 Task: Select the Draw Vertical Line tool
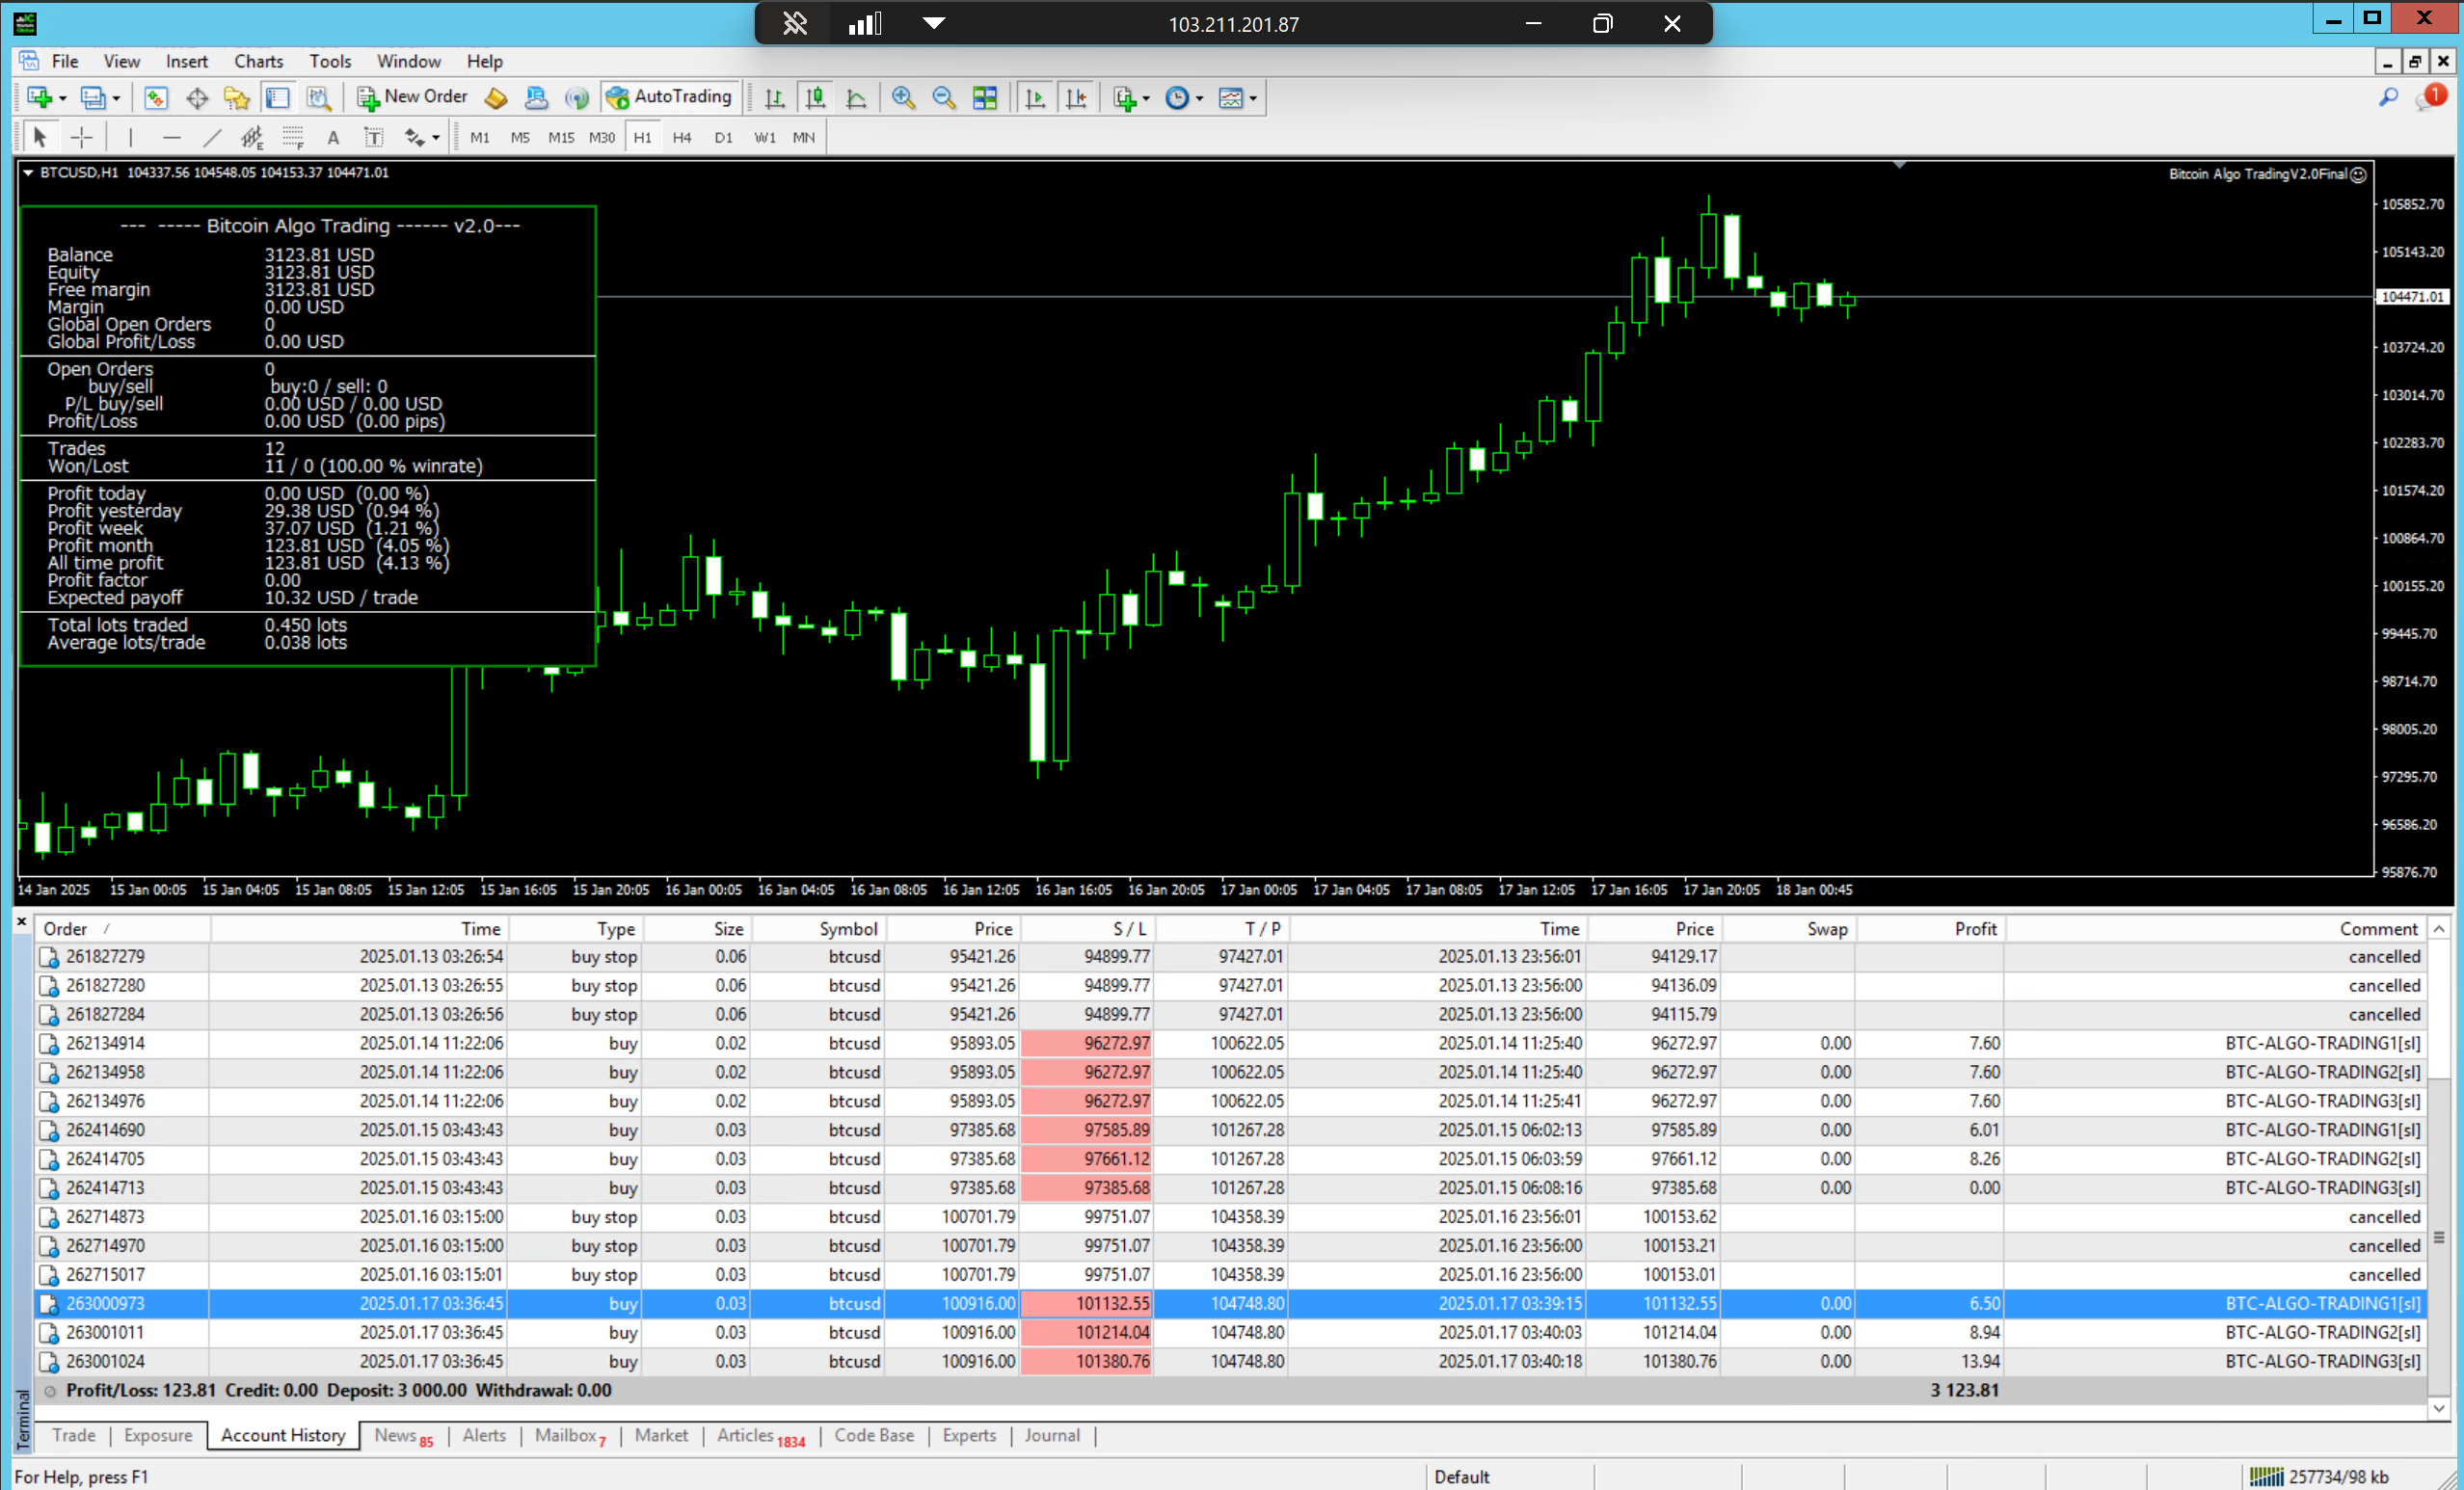130,137
